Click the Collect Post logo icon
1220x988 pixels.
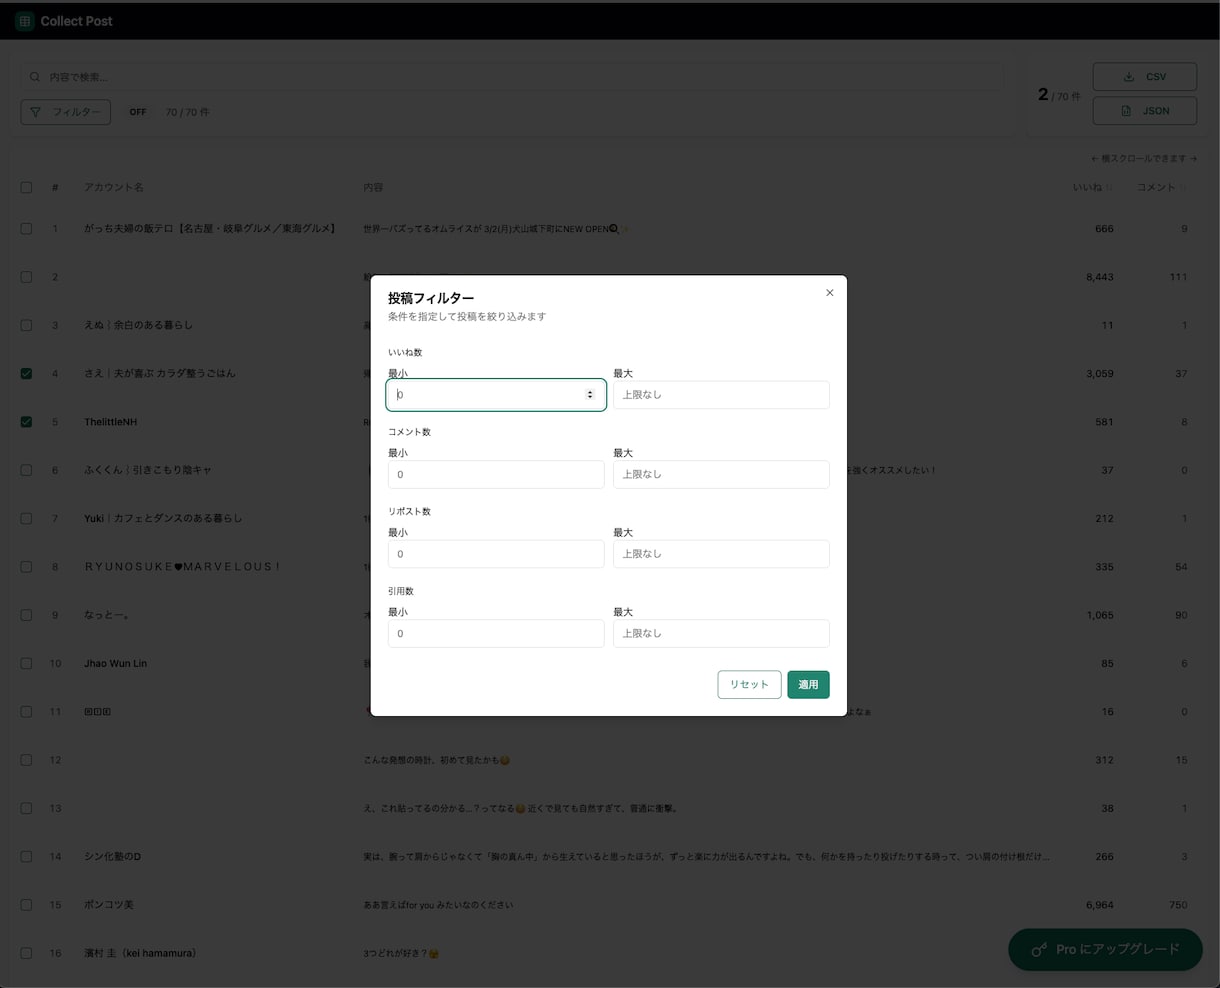[25, 21]
